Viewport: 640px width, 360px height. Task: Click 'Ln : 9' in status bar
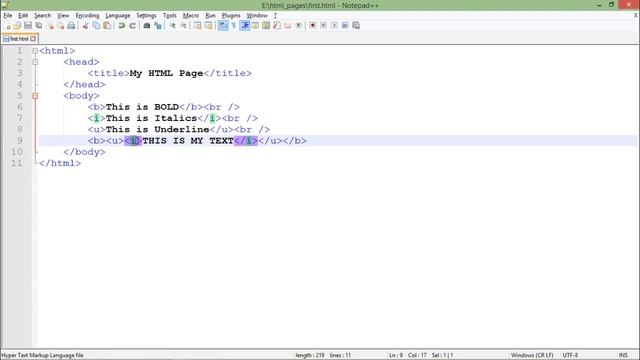[396, 355]
